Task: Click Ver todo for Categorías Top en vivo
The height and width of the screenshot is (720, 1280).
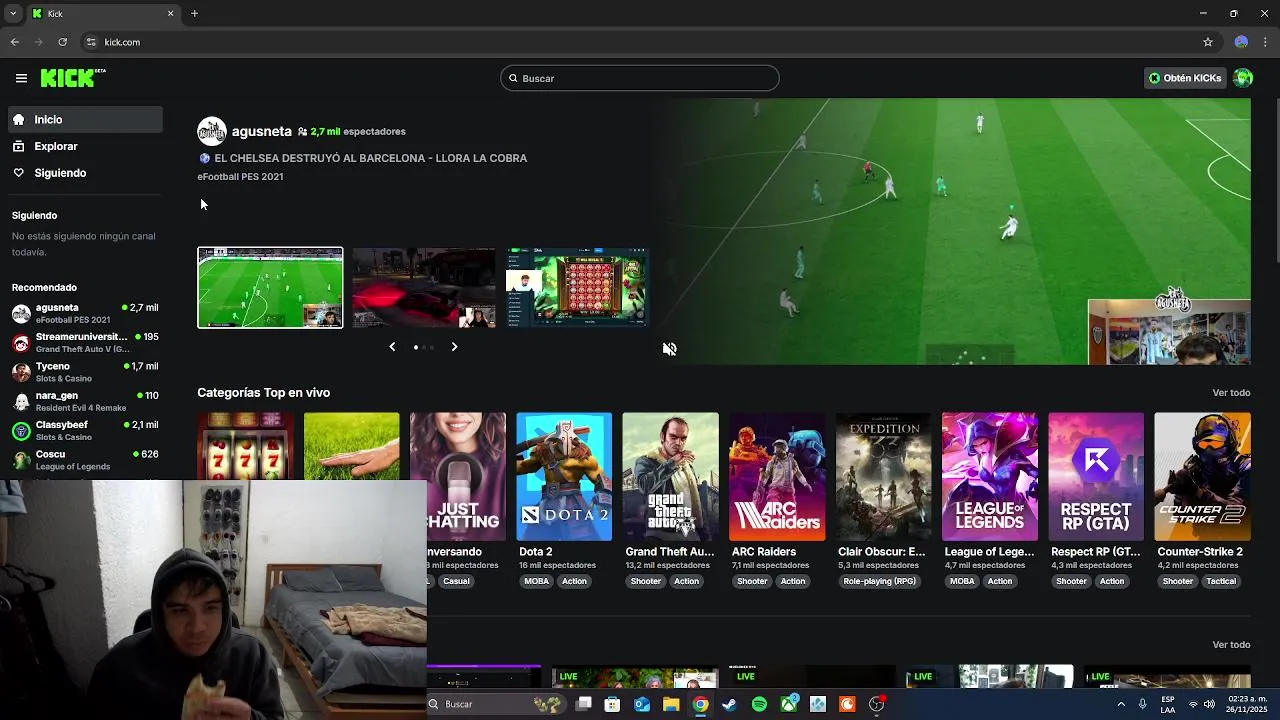Action: (1231, 393)
